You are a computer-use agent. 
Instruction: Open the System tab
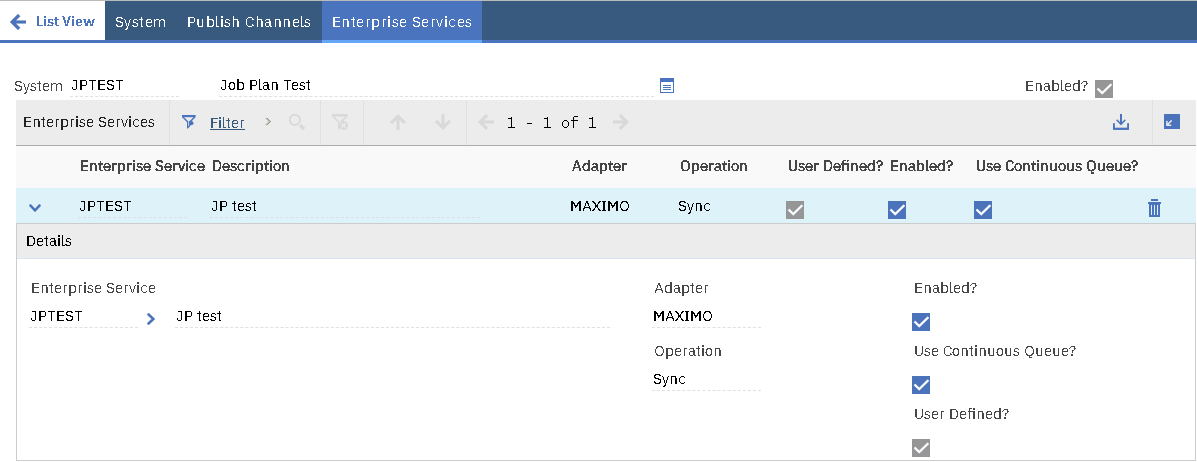click(x=140, y=21)
